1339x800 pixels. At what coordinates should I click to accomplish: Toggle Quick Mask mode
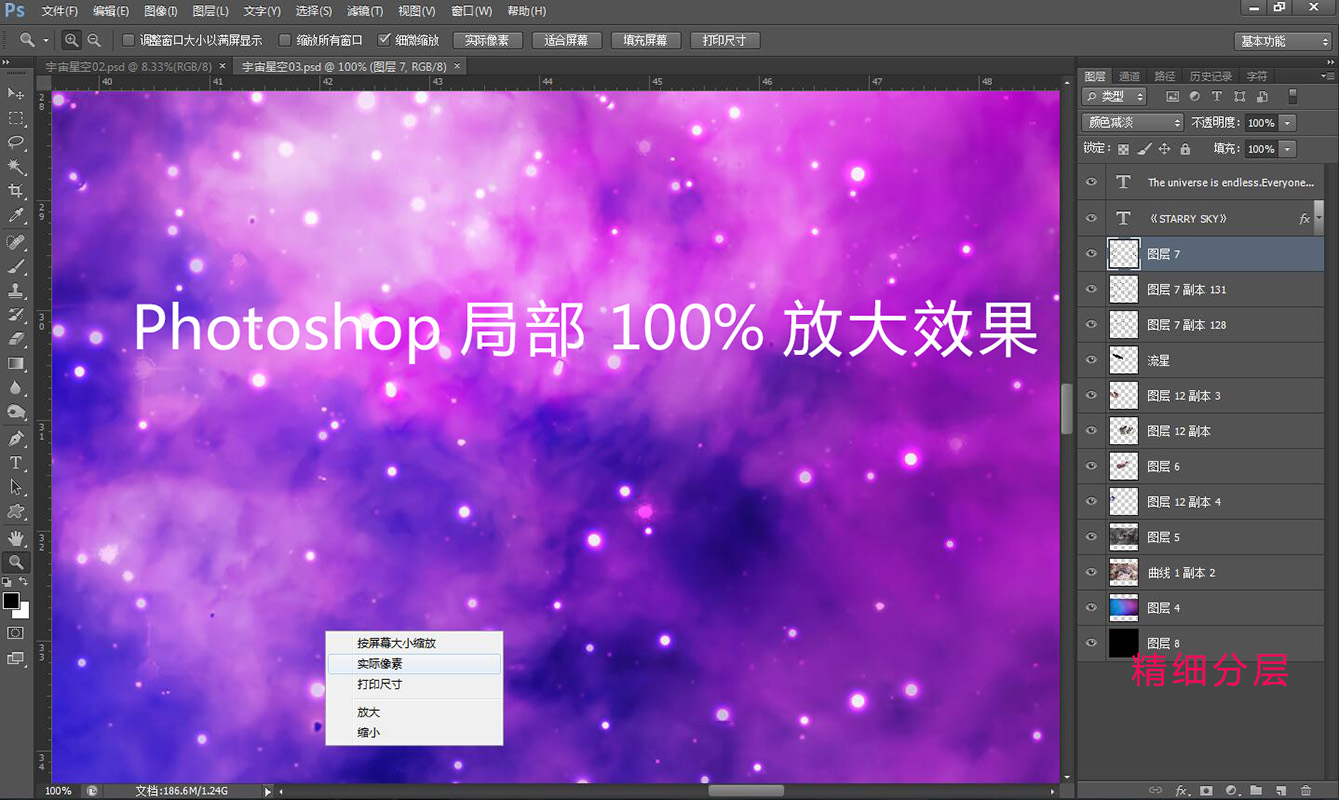[x=16, y=633]
